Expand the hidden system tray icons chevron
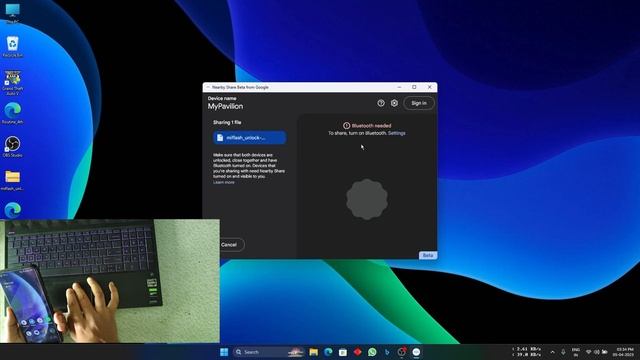Viewport: 640px width, 360px height. pos(552,352)
